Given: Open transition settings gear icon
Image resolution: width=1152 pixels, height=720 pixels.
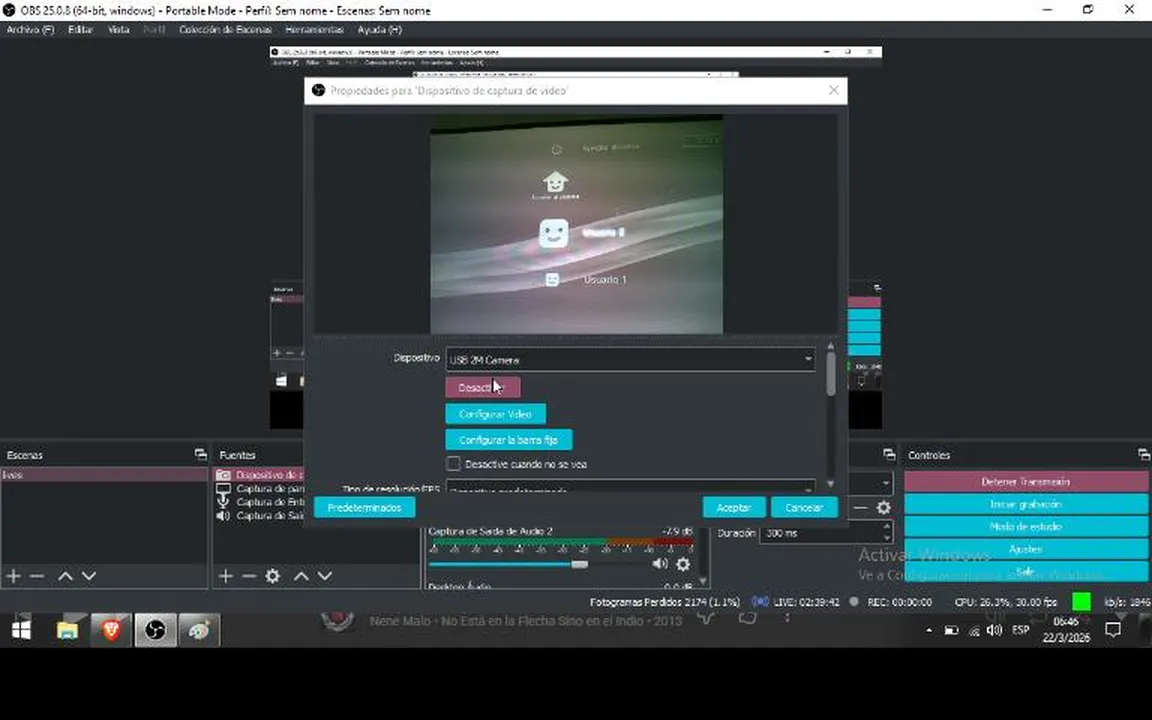Looking at the screenshot, I should point(884,508).
